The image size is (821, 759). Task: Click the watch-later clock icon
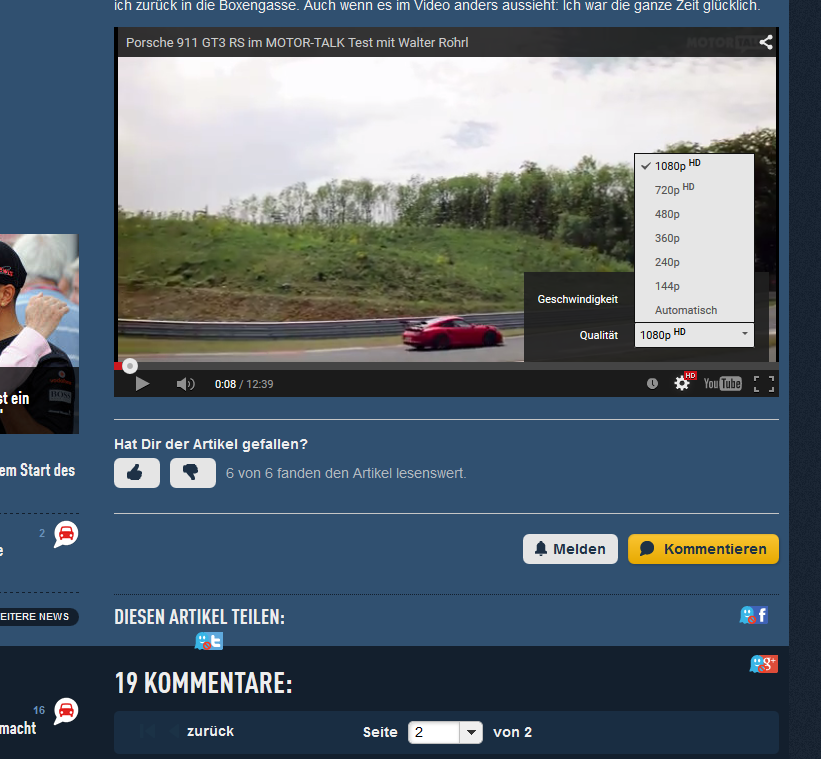[651, 383]
